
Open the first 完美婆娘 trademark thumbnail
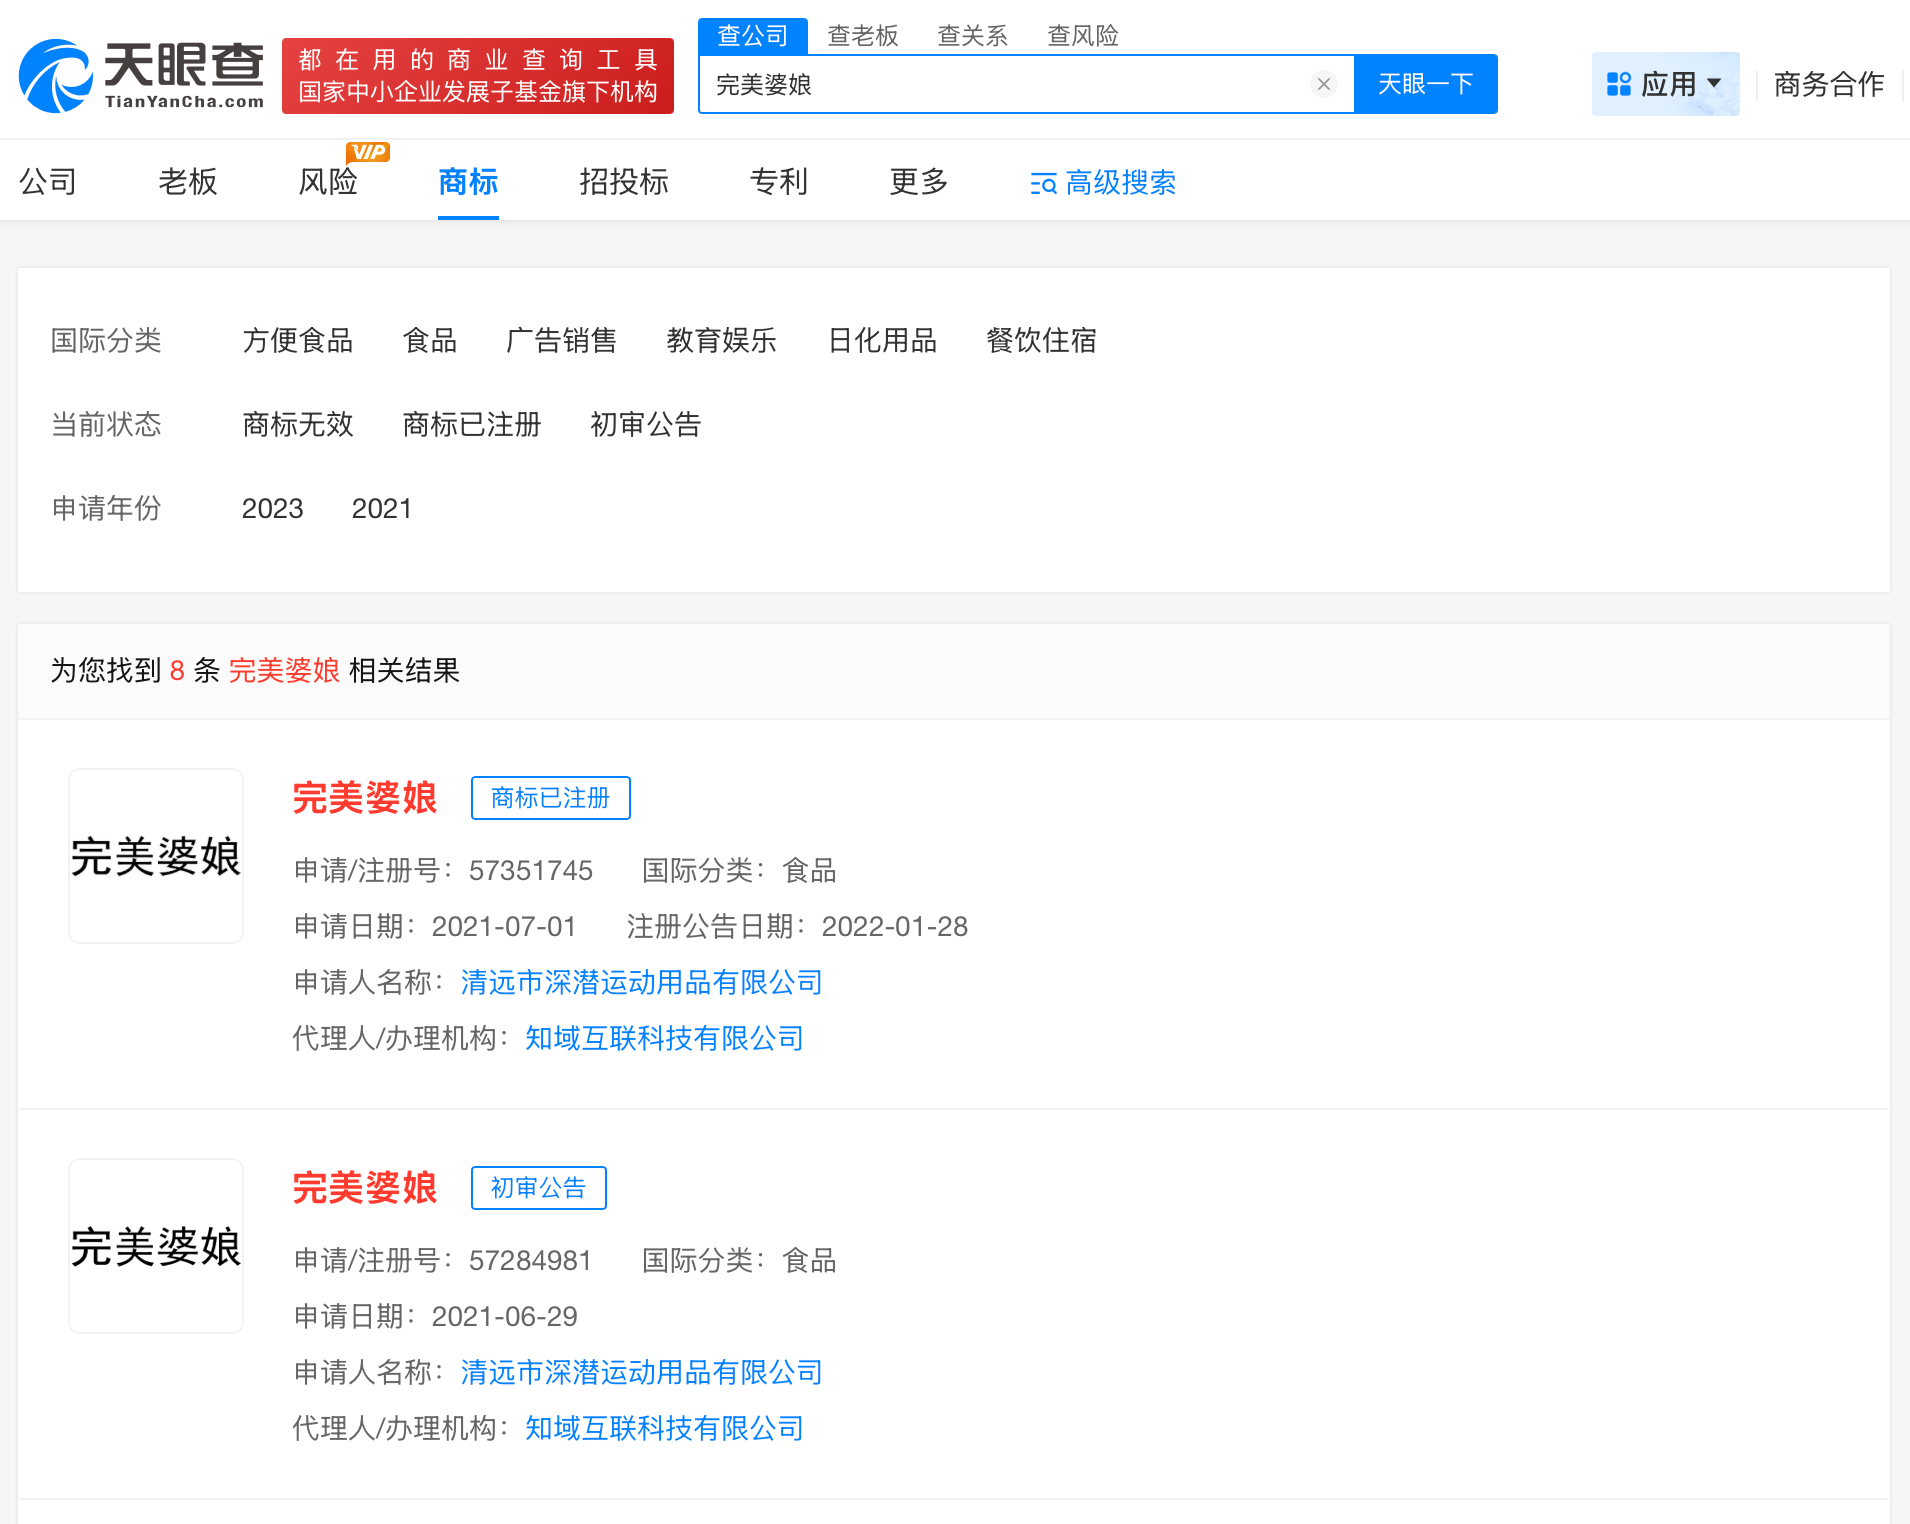pyautogui.click(x=156, y=856)
